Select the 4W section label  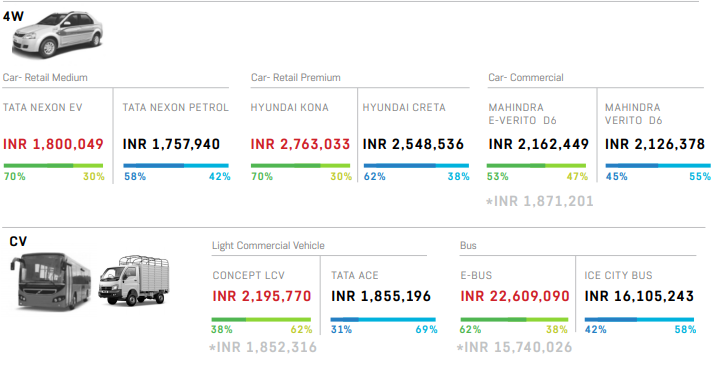[x=13, y=17]
